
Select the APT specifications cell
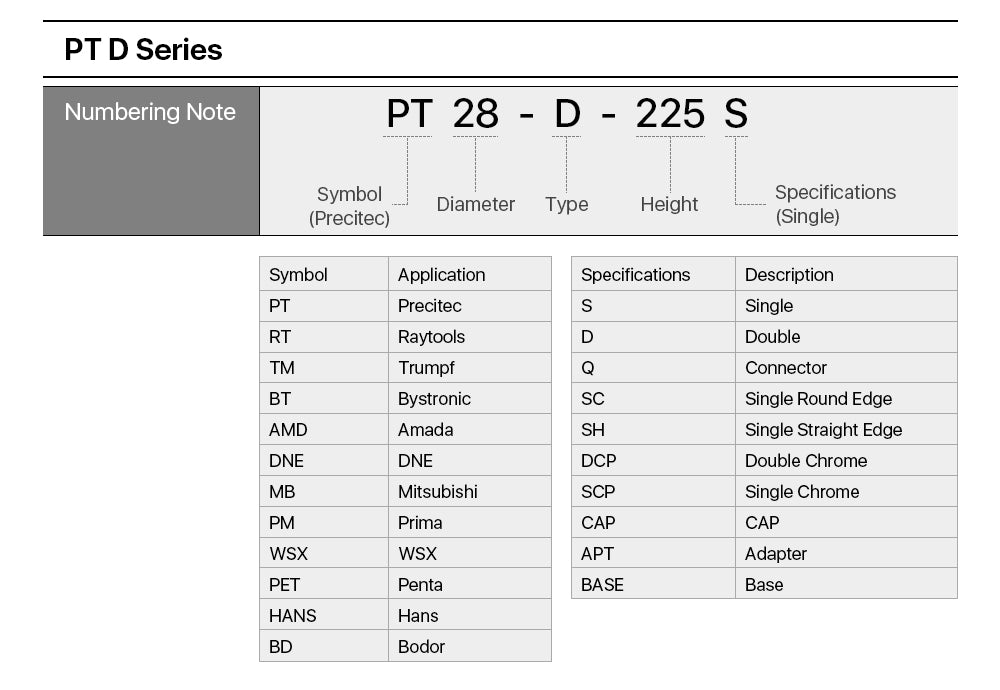(597, 554)
